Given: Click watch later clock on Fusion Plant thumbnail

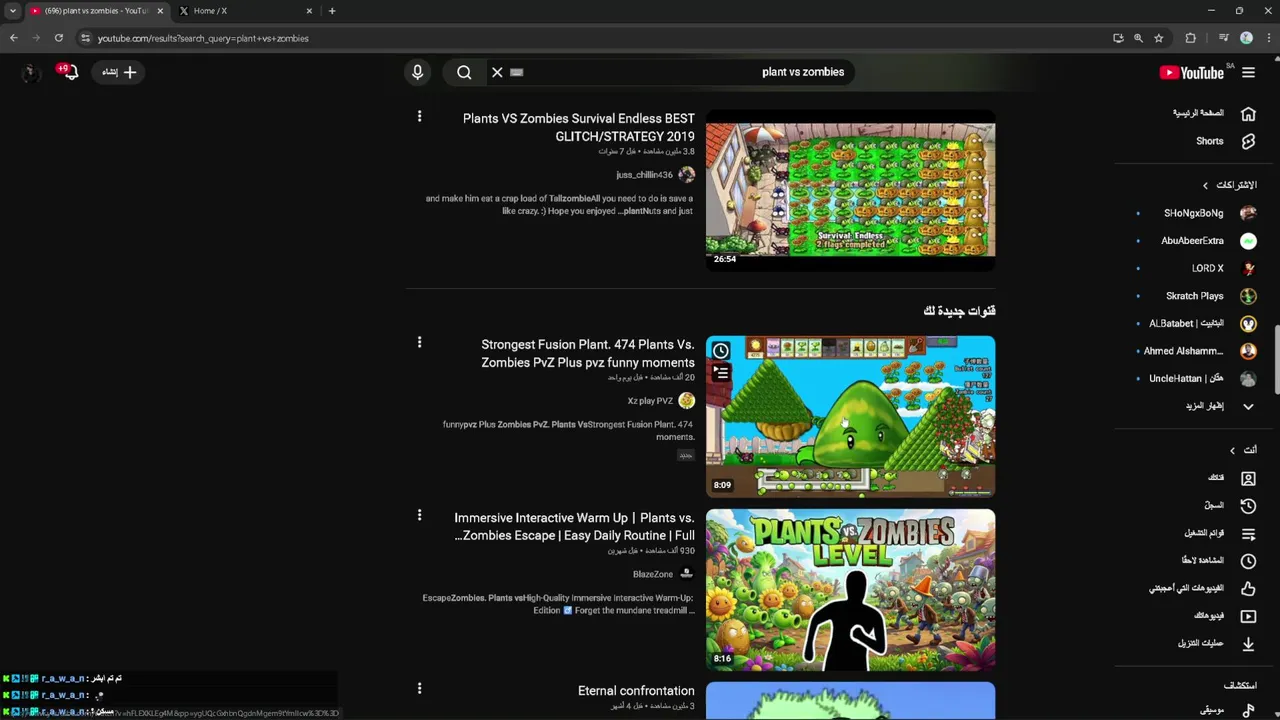Looking at the screenshot, I should click(x=720, y=351).
